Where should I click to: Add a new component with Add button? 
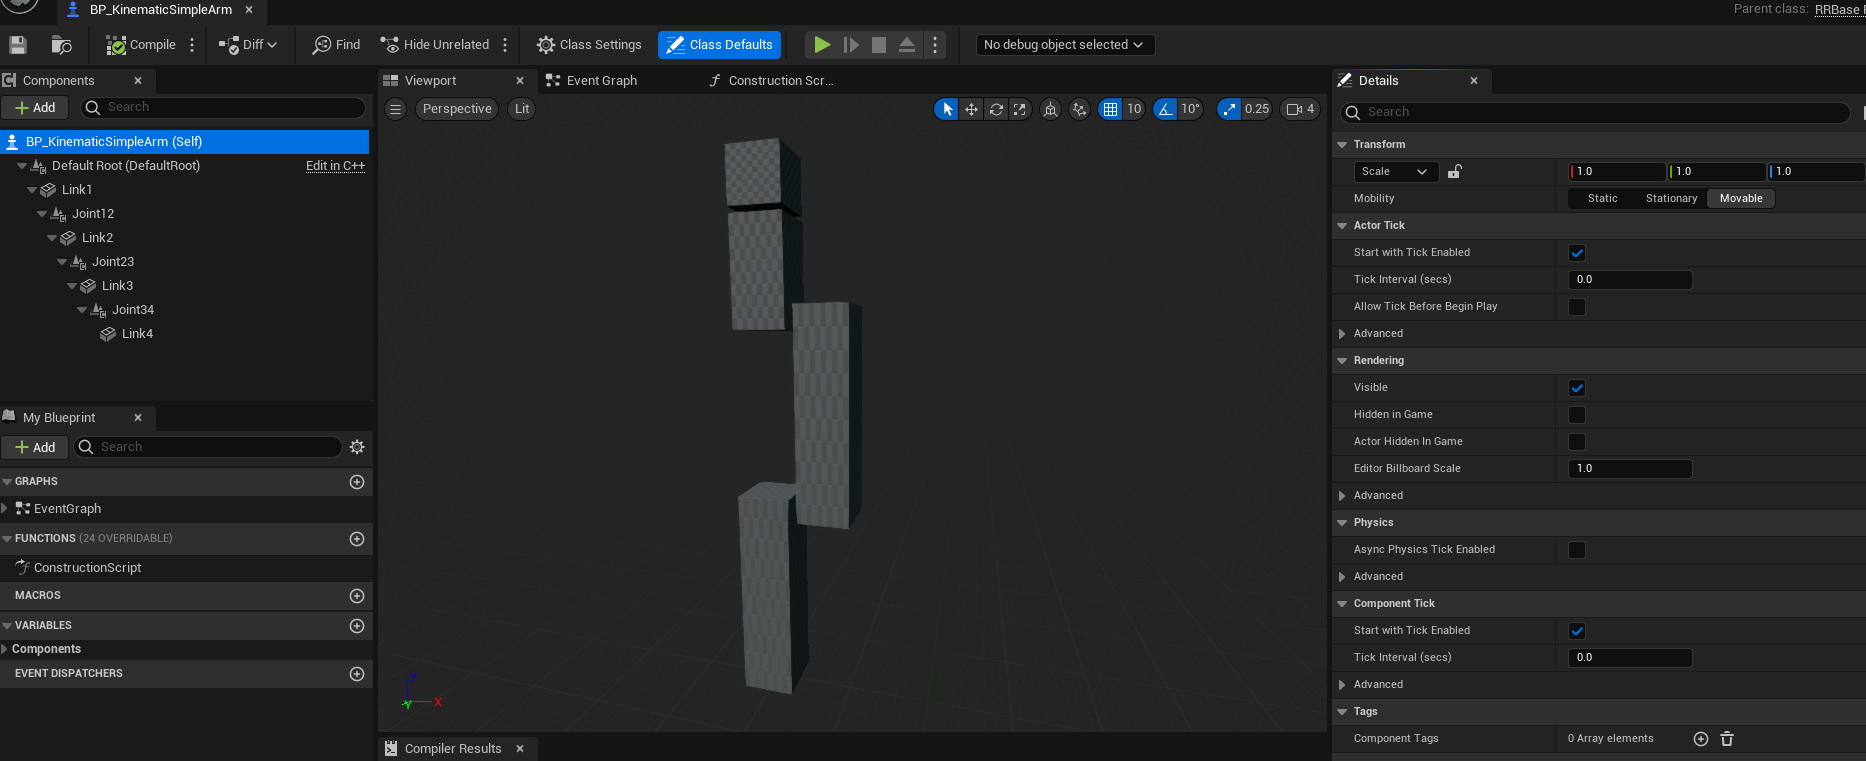[x=35, y=108]
